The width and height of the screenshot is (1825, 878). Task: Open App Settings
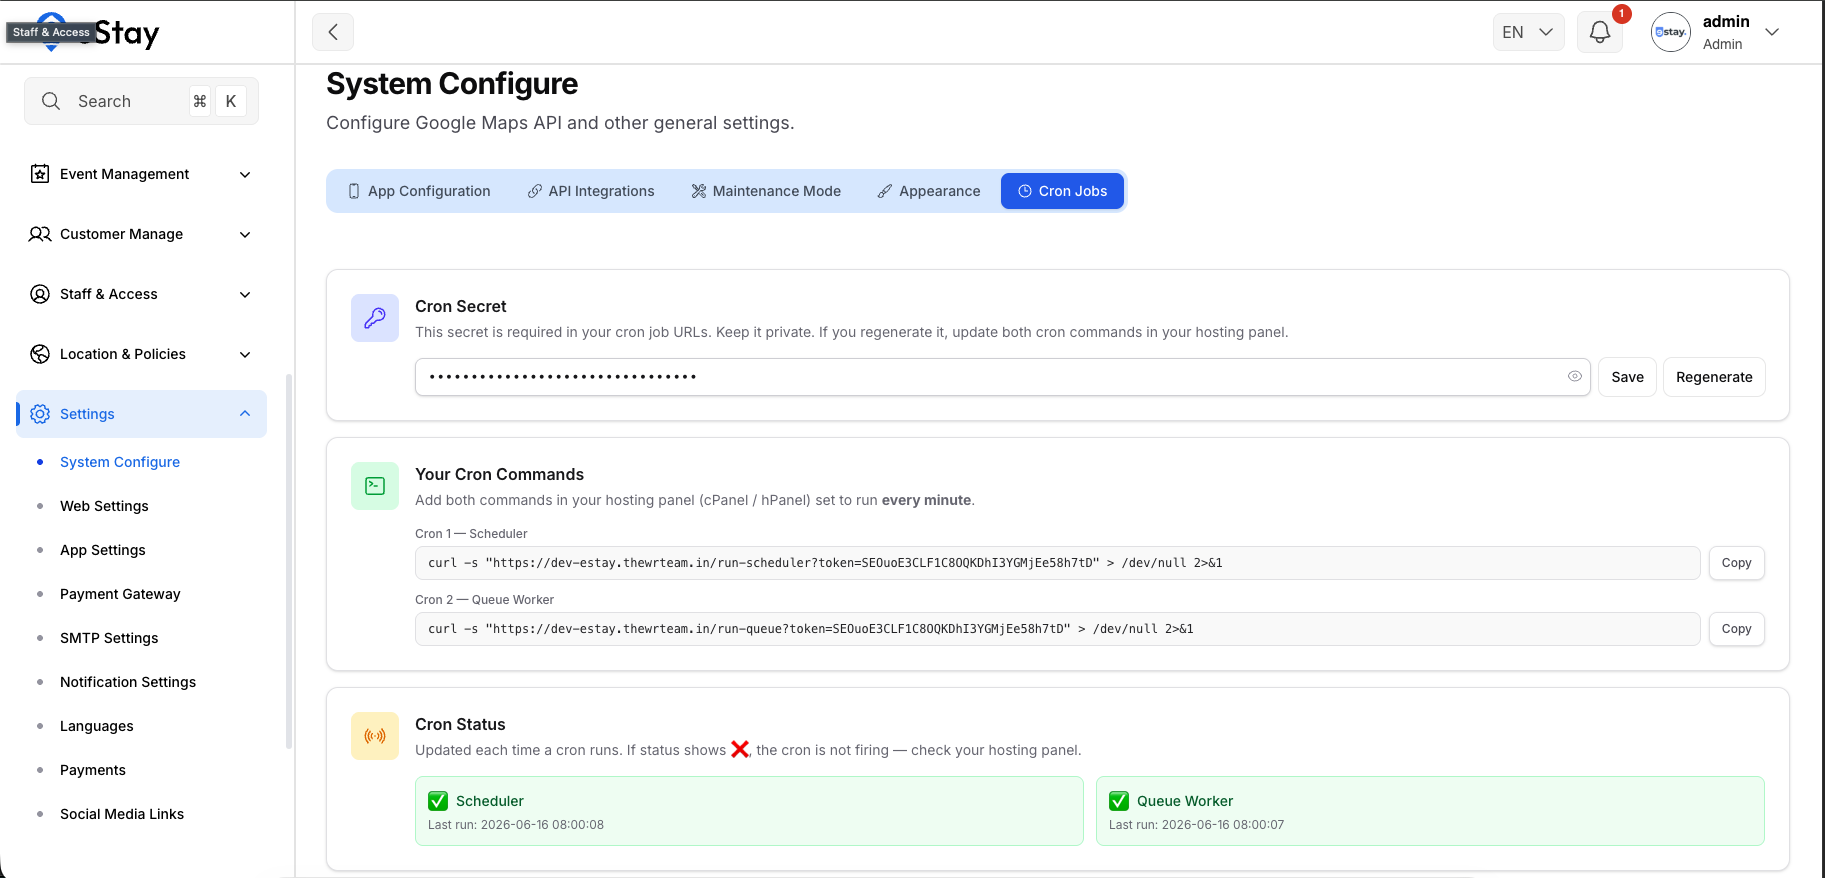click(103, 550)
